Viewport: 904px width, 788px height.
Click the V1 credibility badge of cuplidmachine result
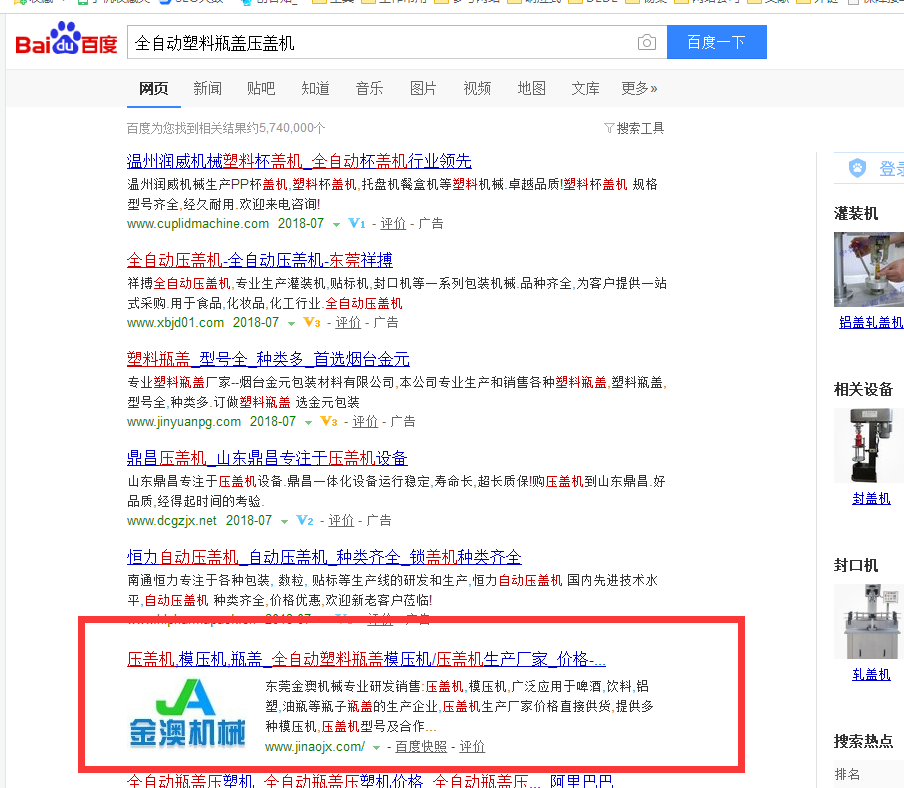coord(357,224)
